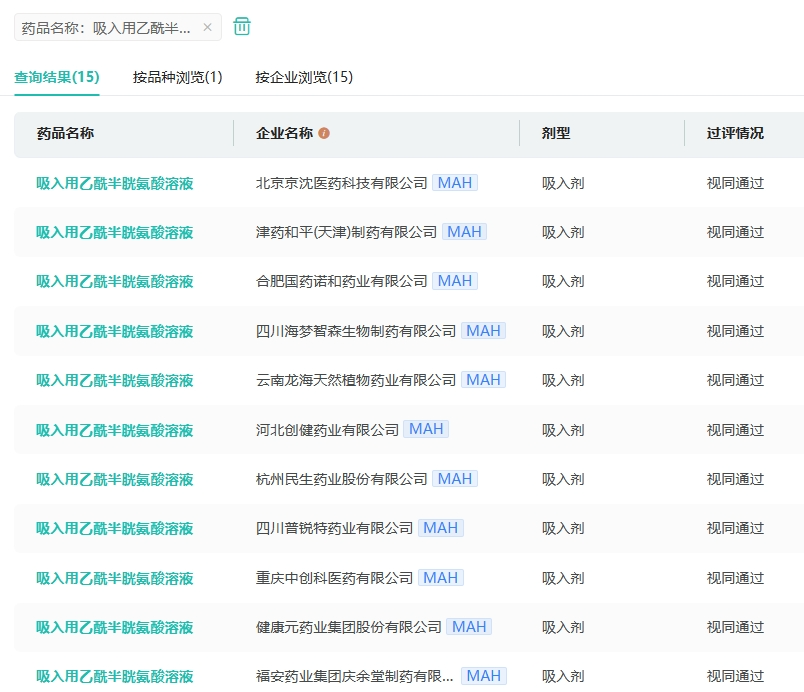
Task: Open drug link in the 杭州民生药业 row
Action: tap(115, 479)
